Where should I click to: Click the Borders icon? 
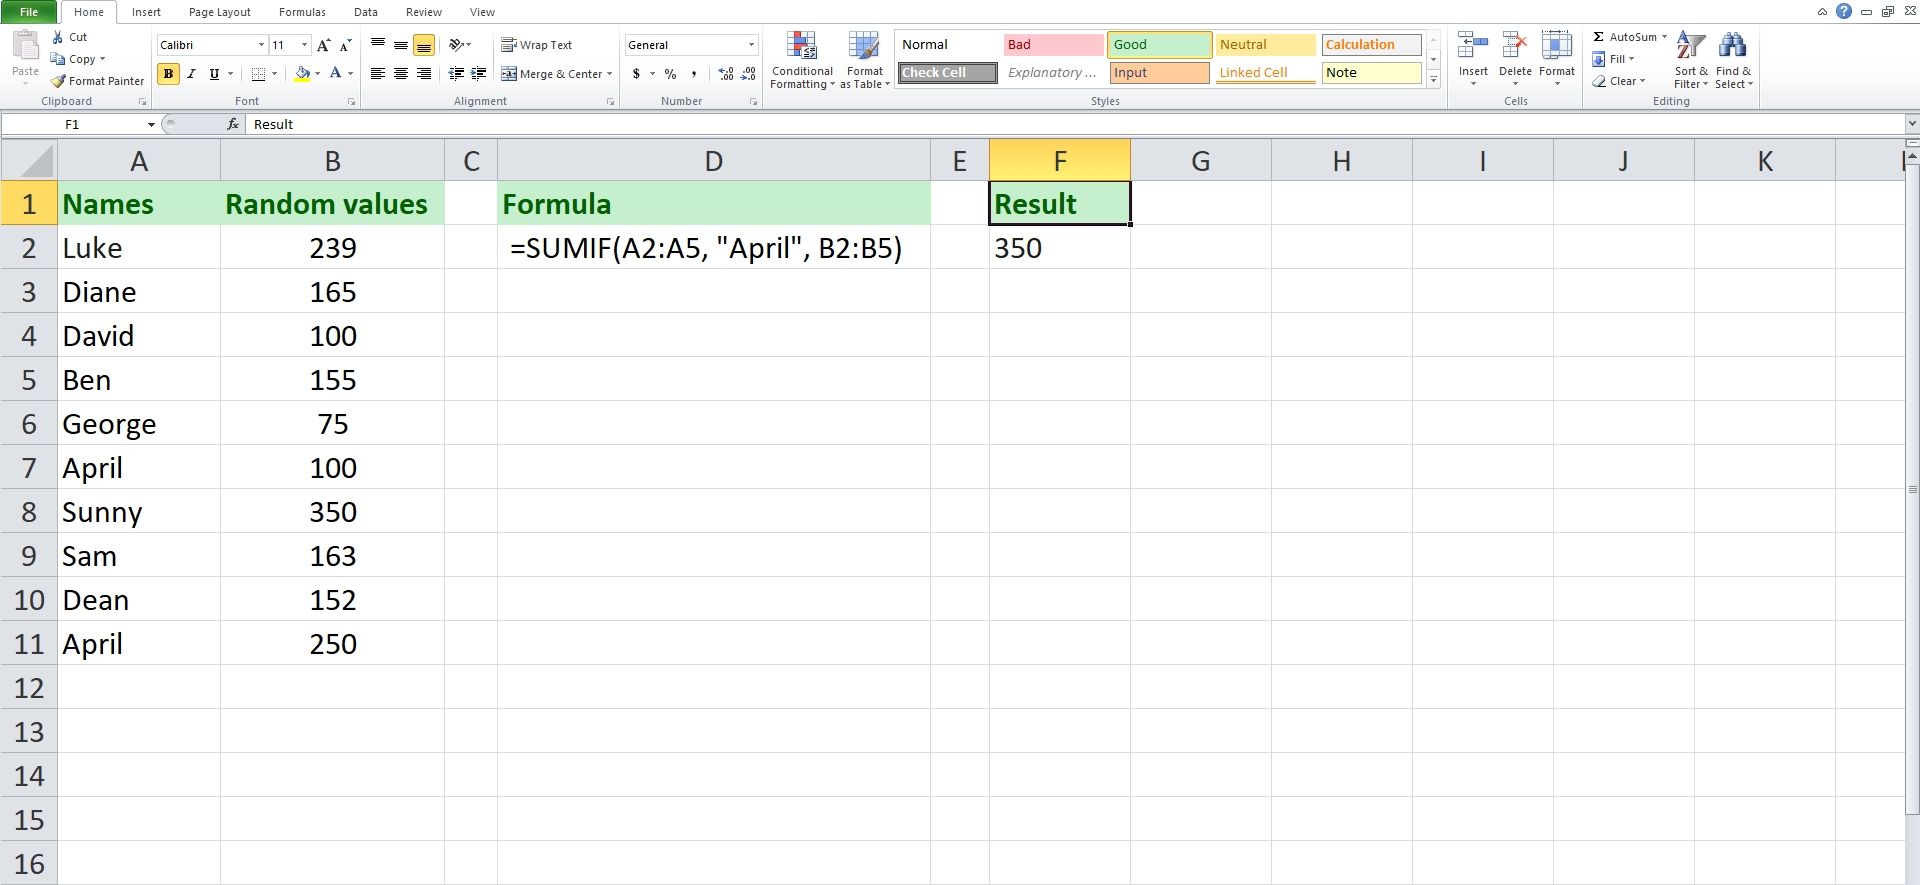tap(258, 74)
